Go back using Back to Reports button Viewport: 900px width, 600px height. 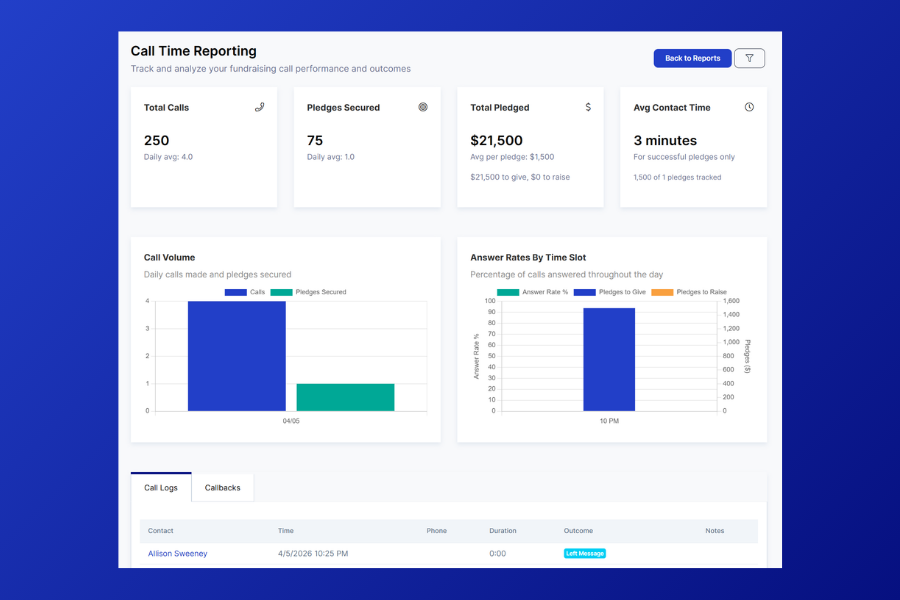click(x=692, y=58)
